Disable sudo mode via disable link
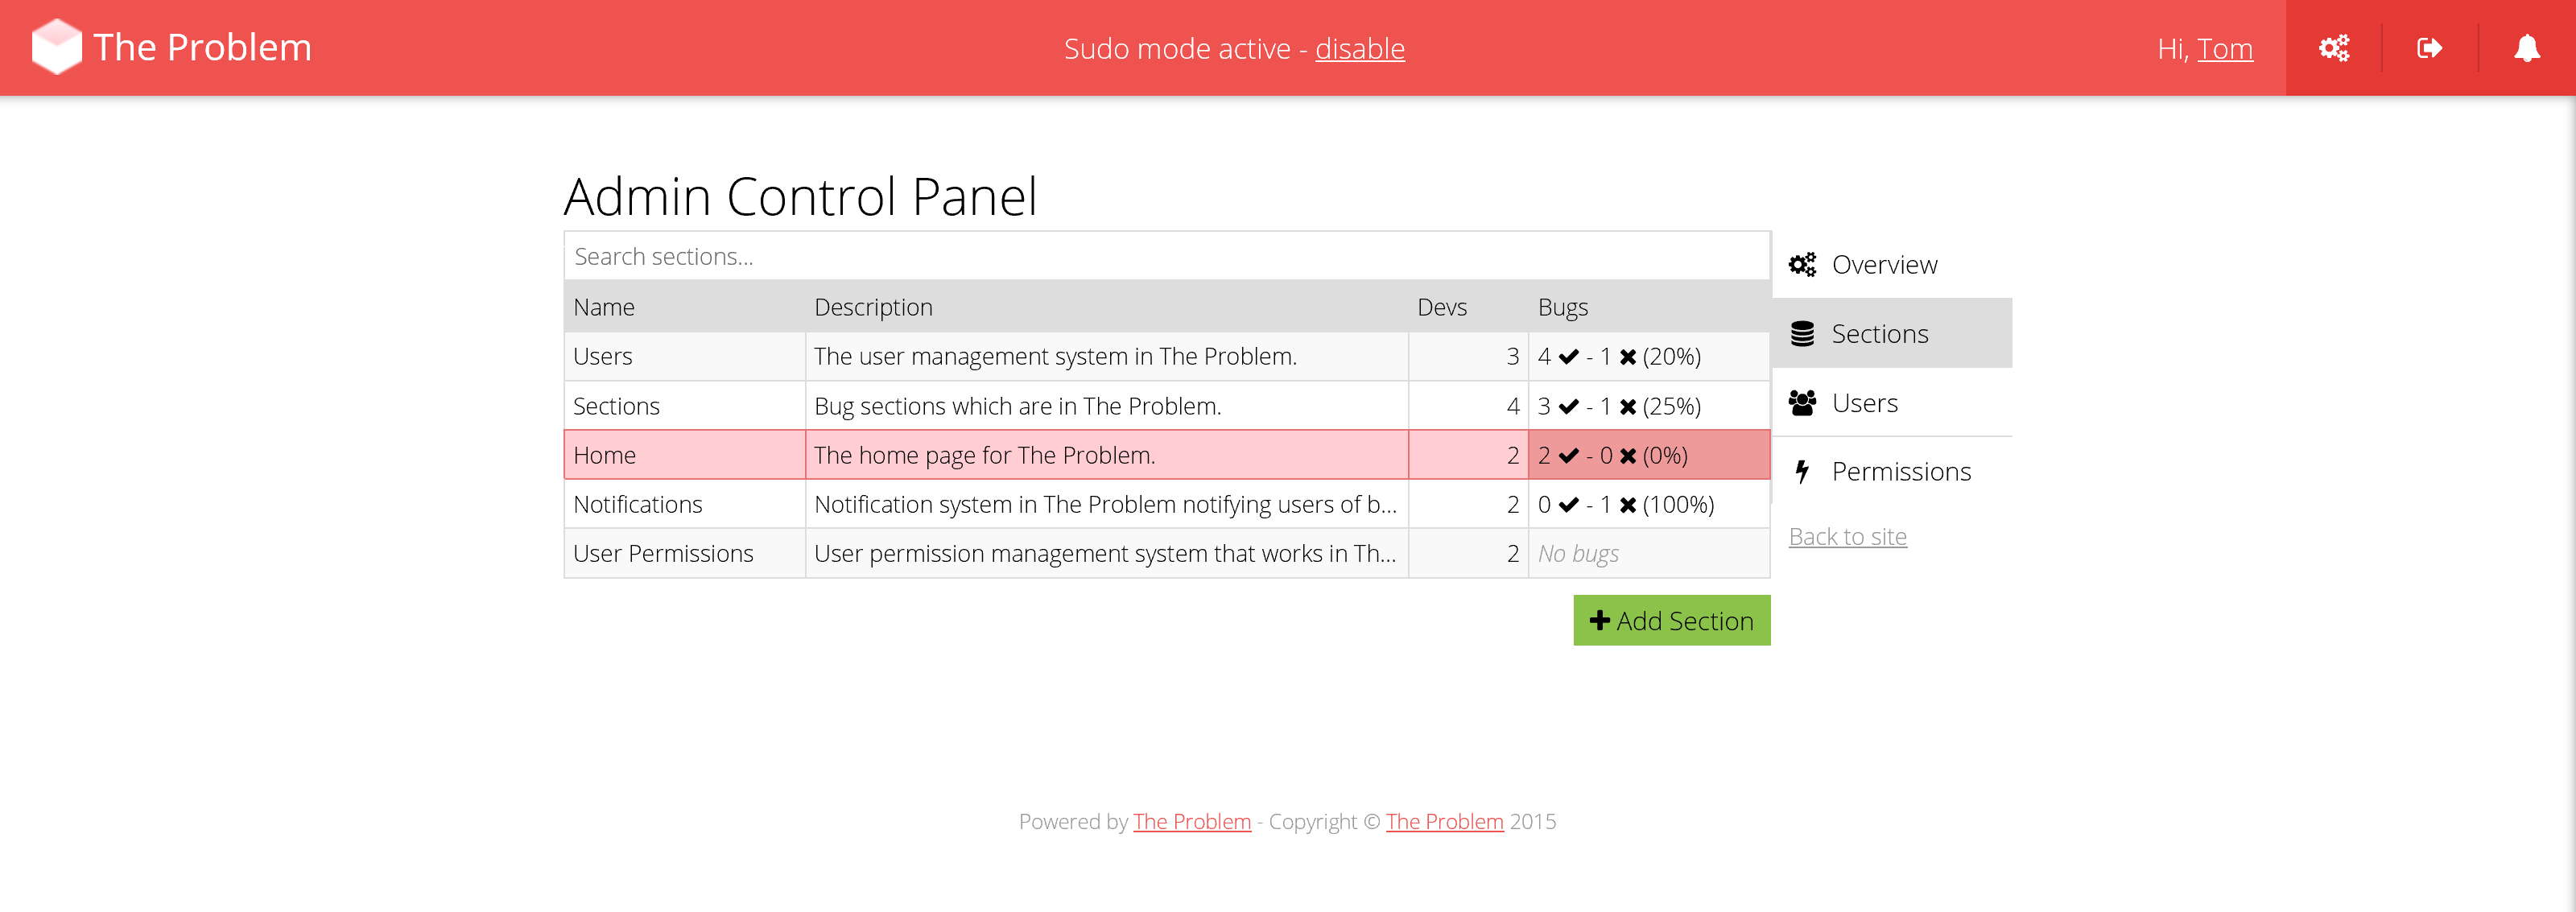 pos(1359,49)
